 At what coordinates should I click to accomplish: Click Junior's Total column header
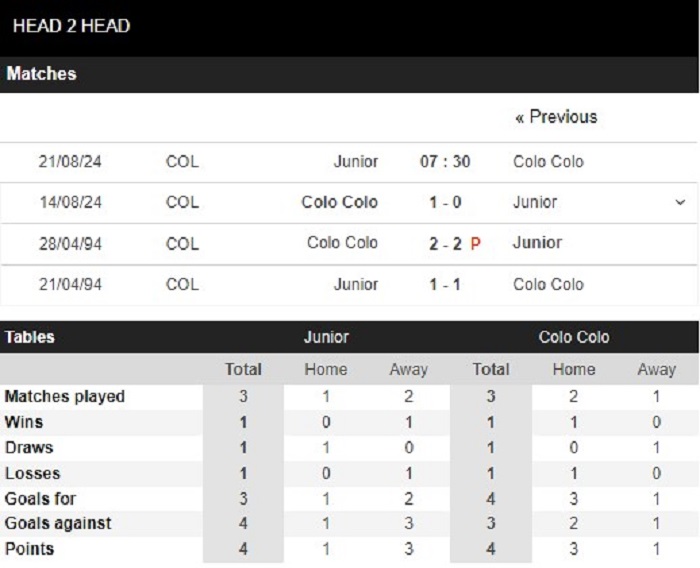(x=243, y=369)
